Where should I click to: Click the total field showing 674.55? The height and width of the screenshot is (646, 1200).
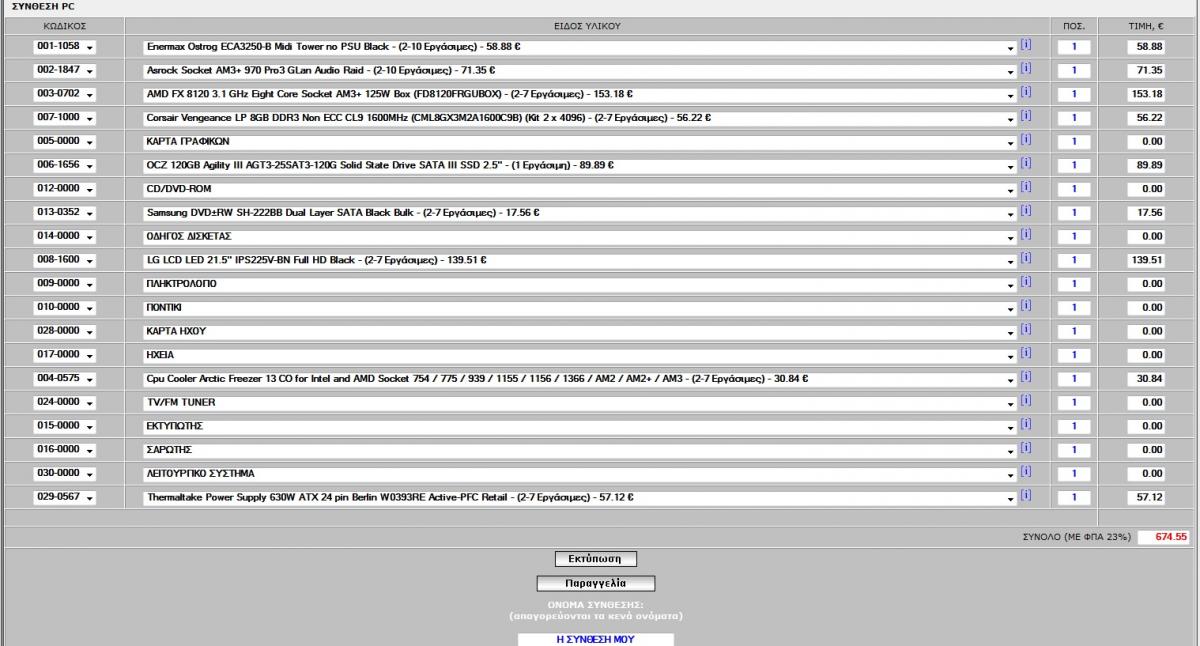pyautogui.click(x=1163, y=537)
